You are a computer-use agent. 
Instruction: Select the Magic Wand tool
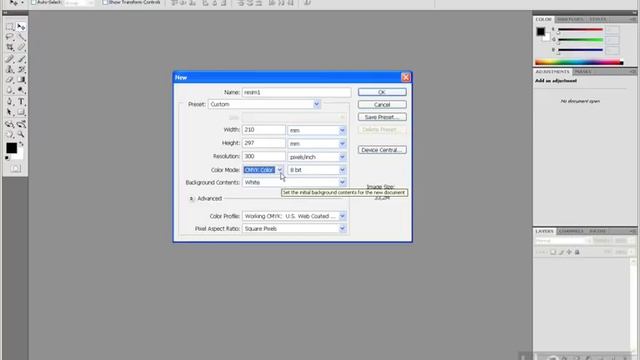click(21, 37)
